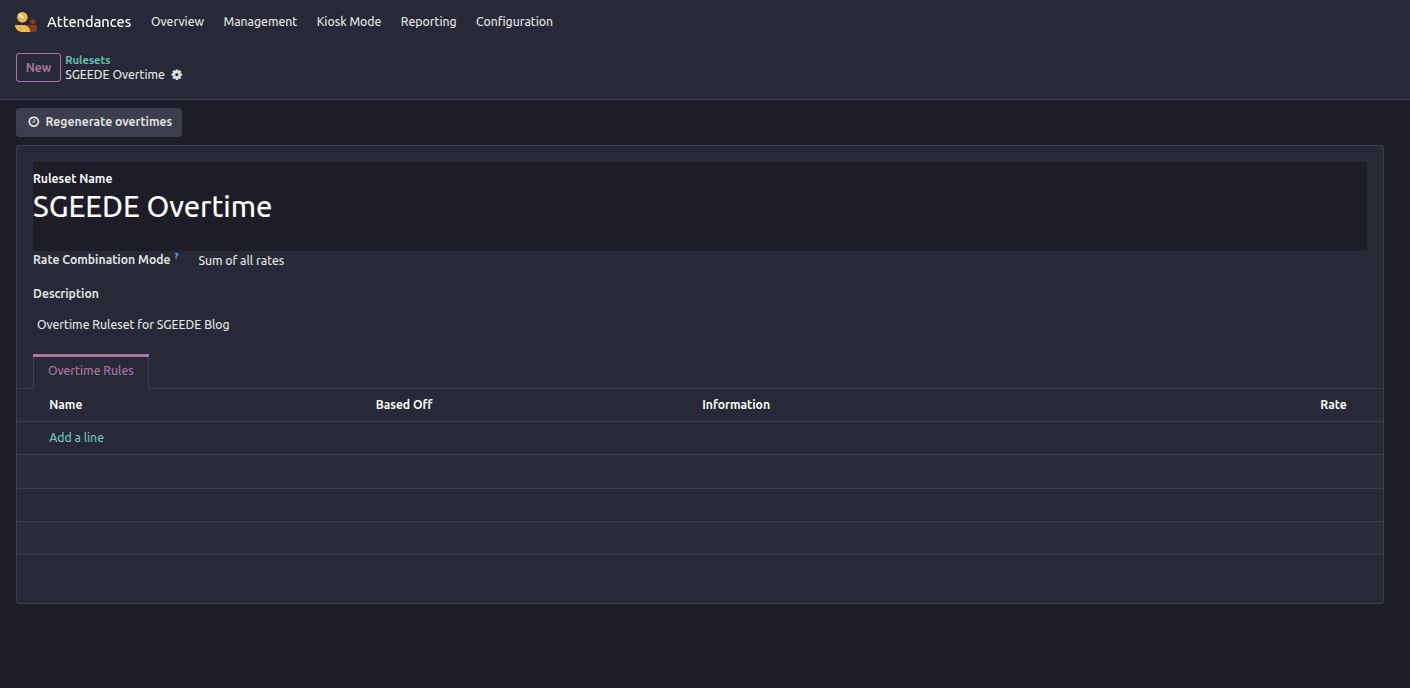Expand the Configuration menu
Screen dimensions: 1410x688
[x=514, y=22]
